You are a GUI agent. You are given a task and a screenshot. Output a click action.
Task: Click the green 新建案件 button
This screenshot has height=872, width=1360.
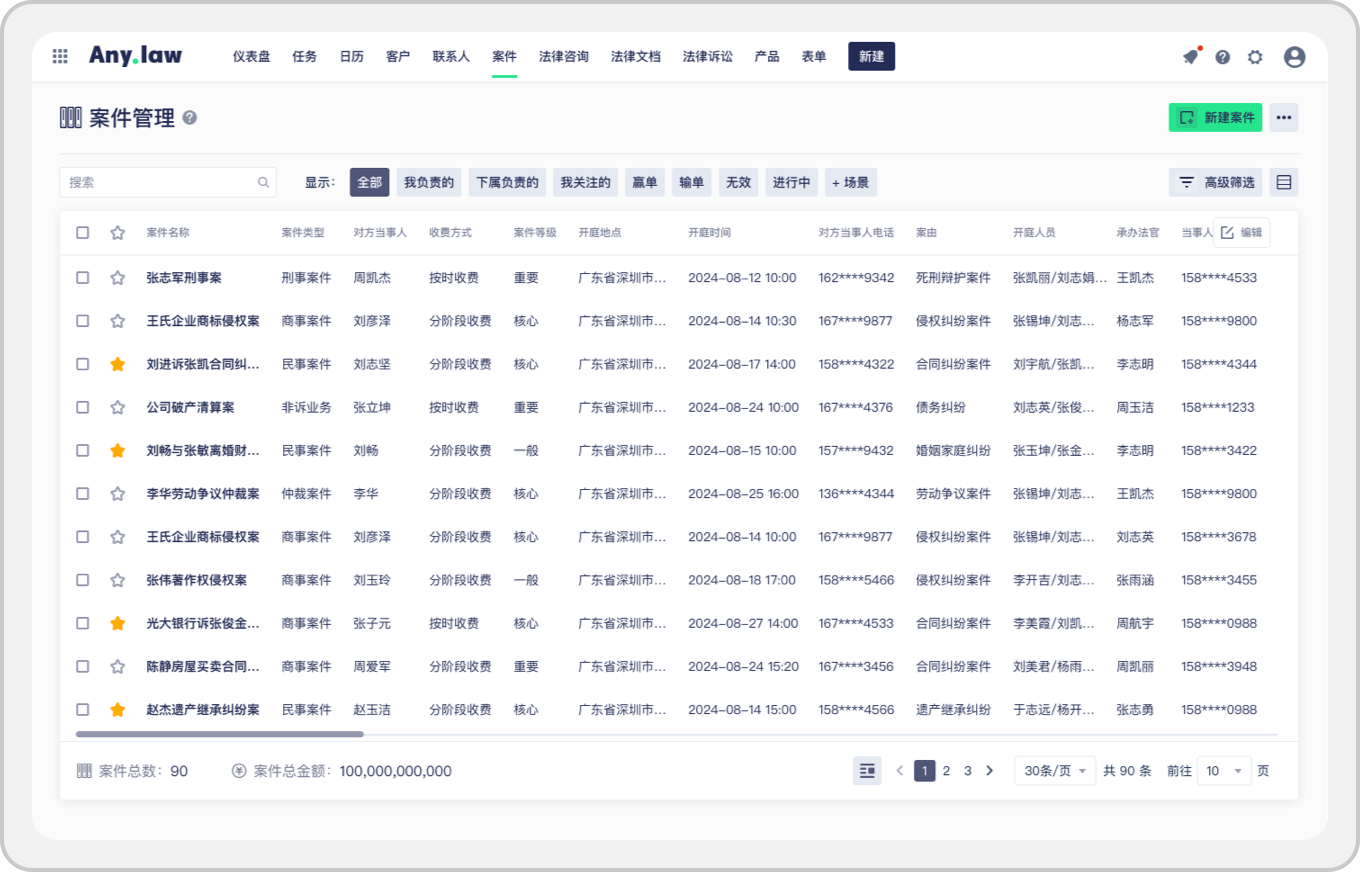(x=1215, y=118)
